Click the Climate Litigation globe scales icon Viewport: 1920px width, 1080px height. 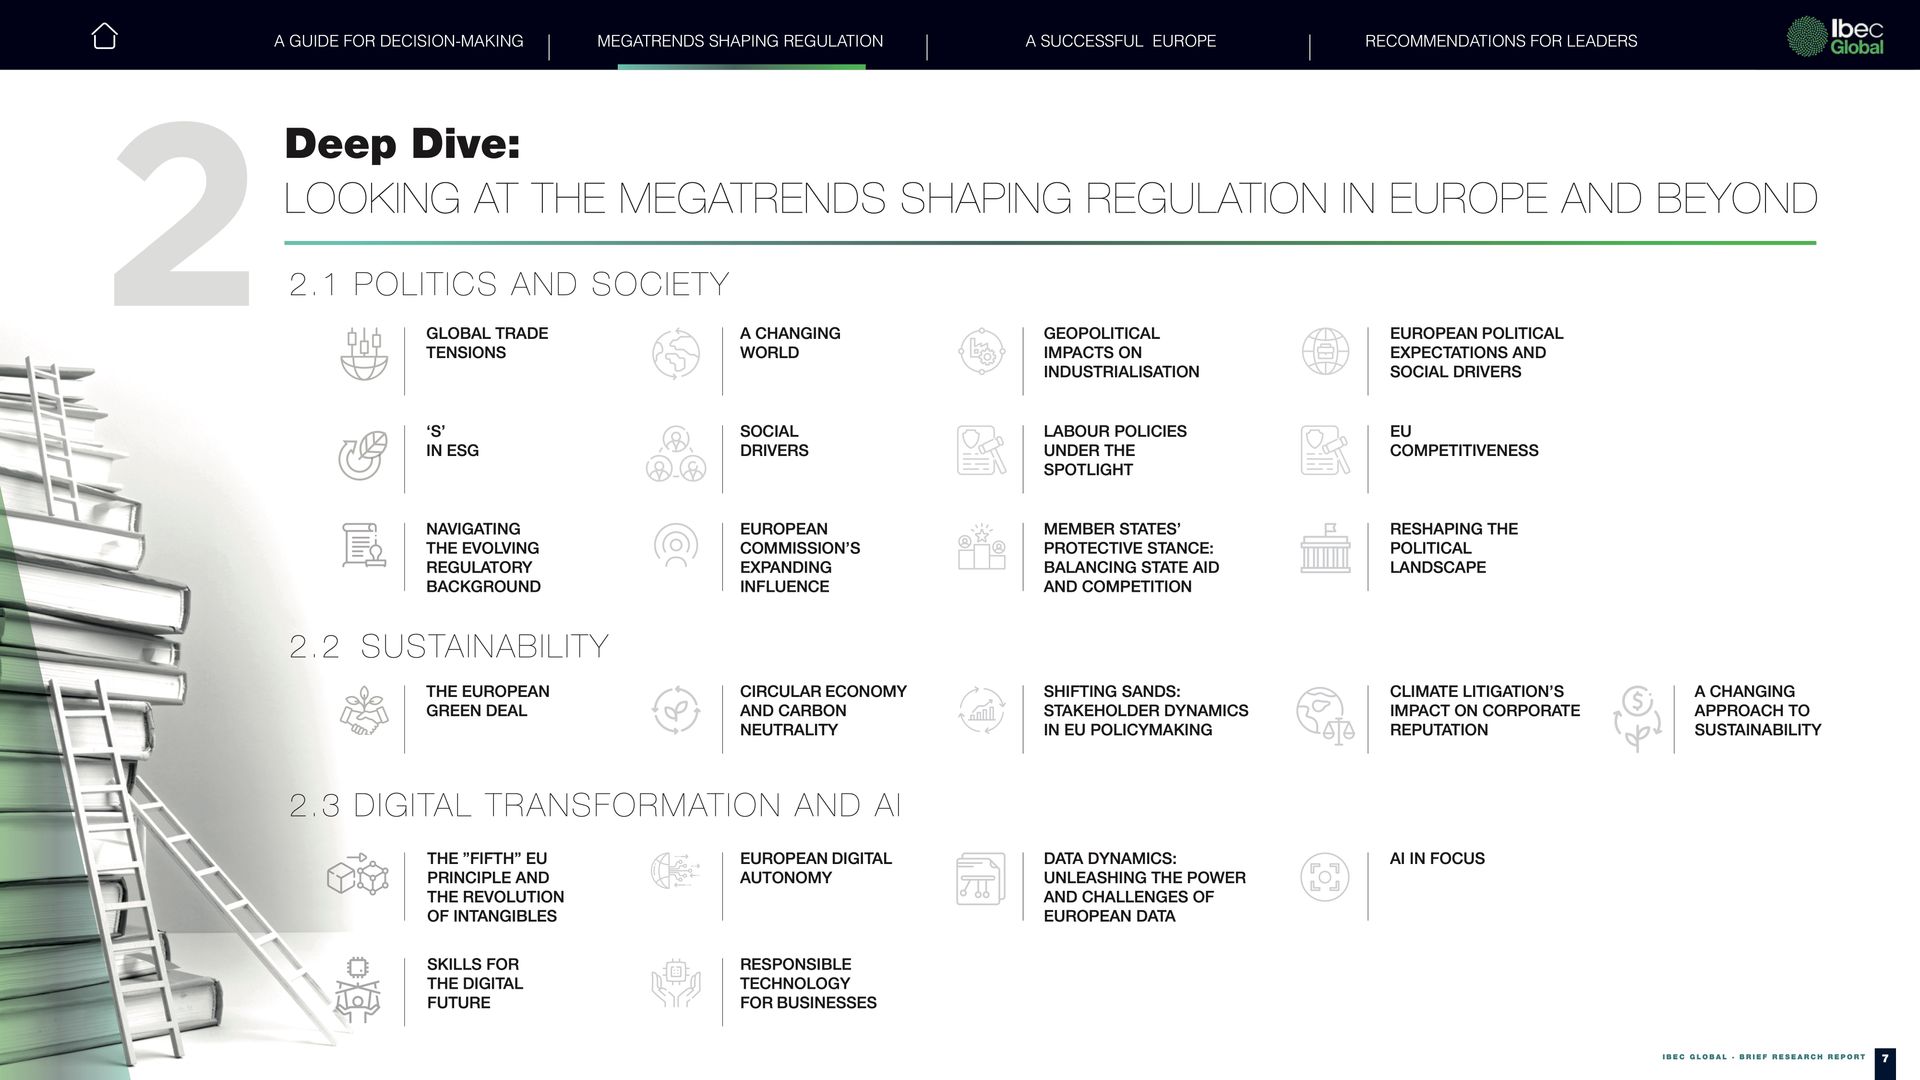point(1324,714)
